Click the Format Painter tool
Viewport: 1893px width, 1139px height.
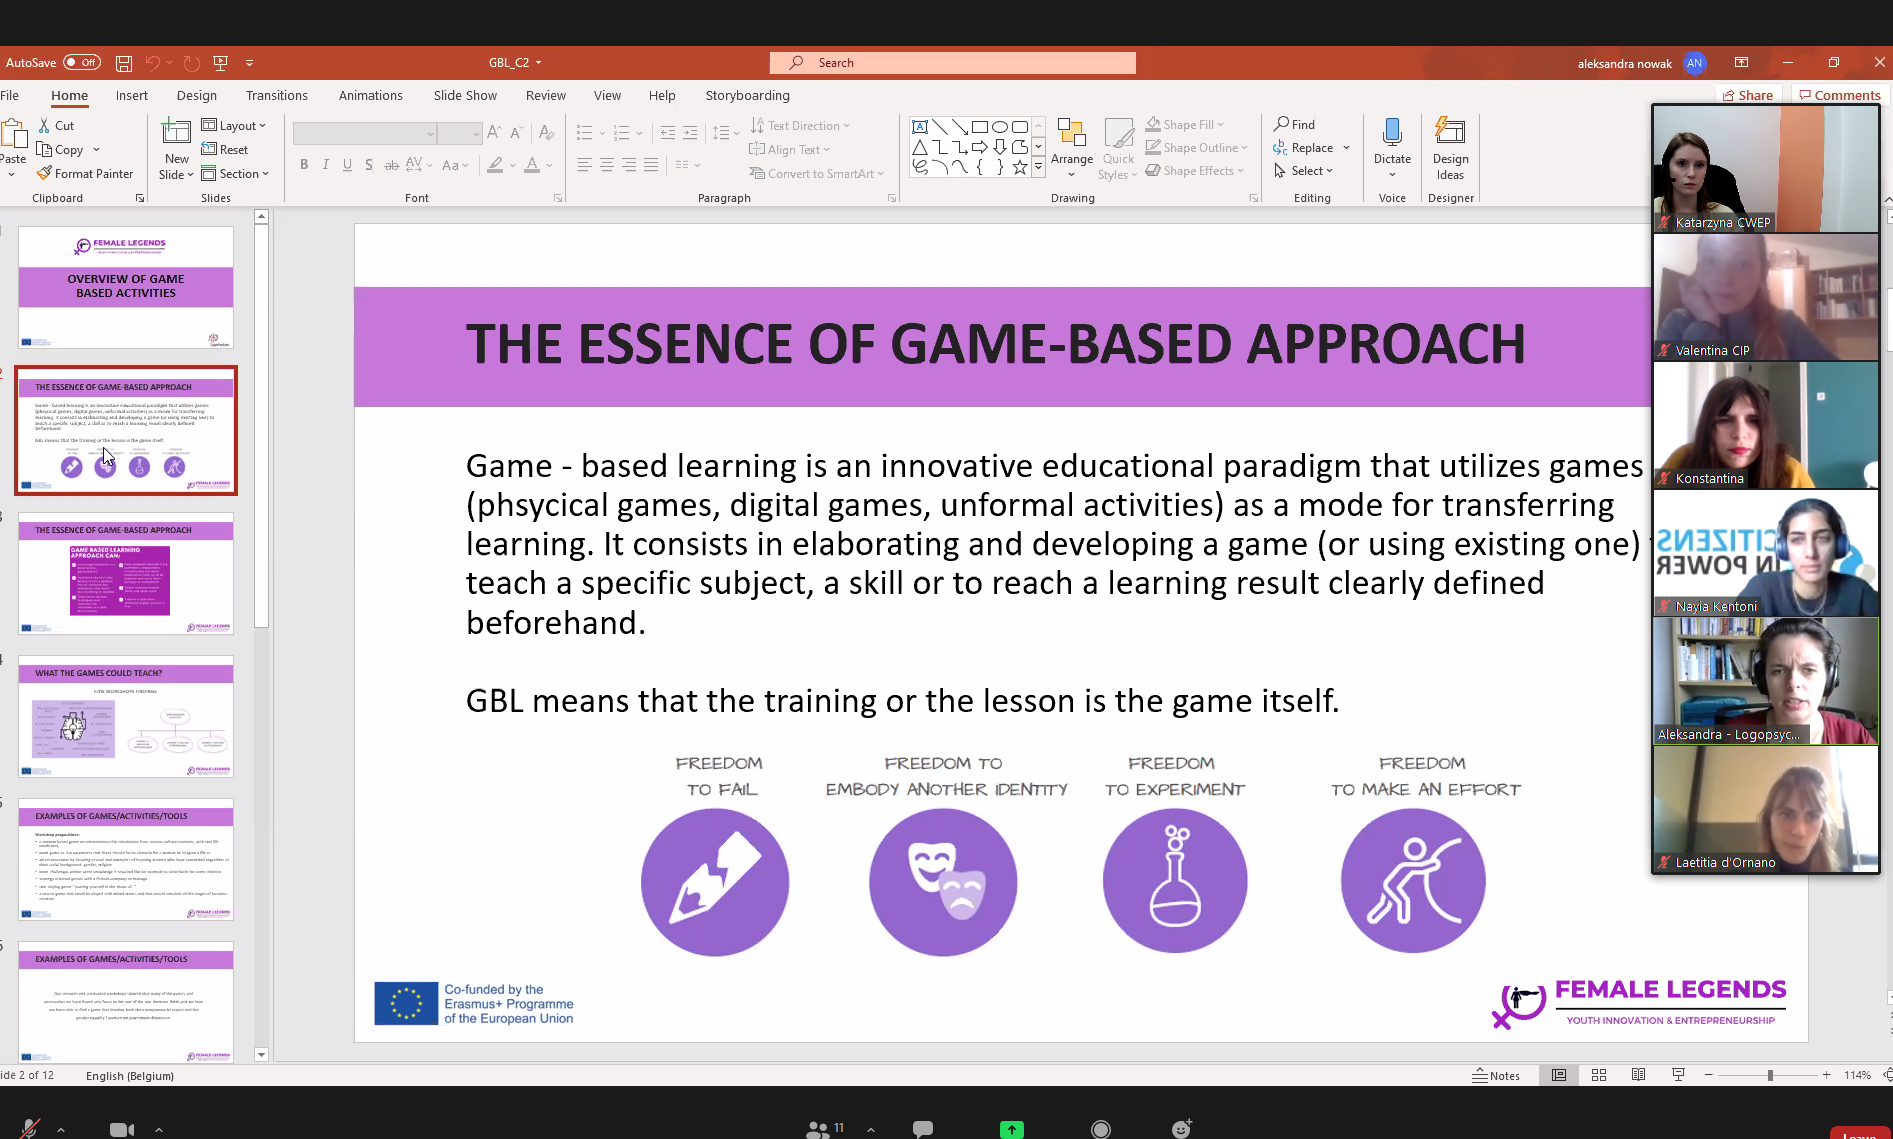[x=85, y=174]
